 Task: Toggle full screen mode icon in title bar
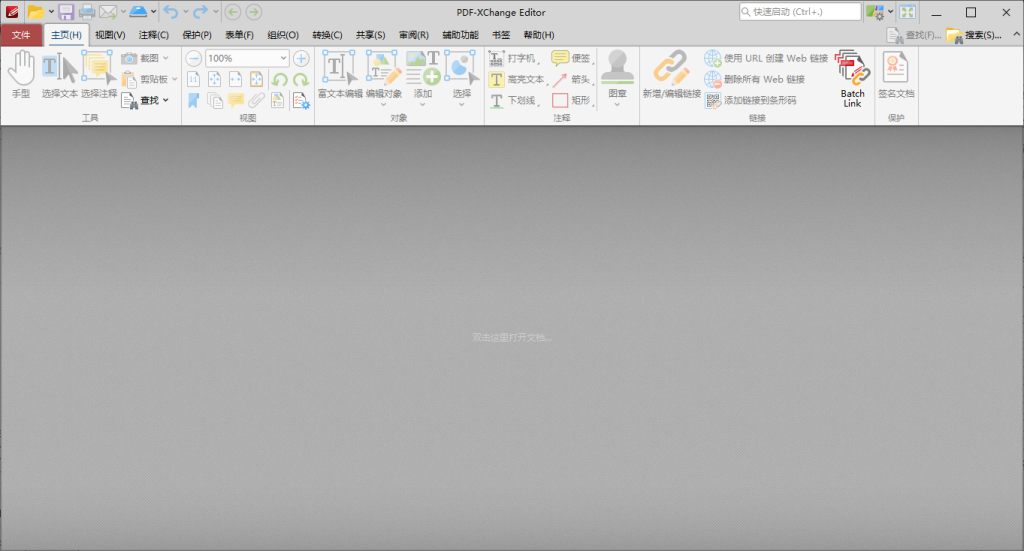click(907, 12)
